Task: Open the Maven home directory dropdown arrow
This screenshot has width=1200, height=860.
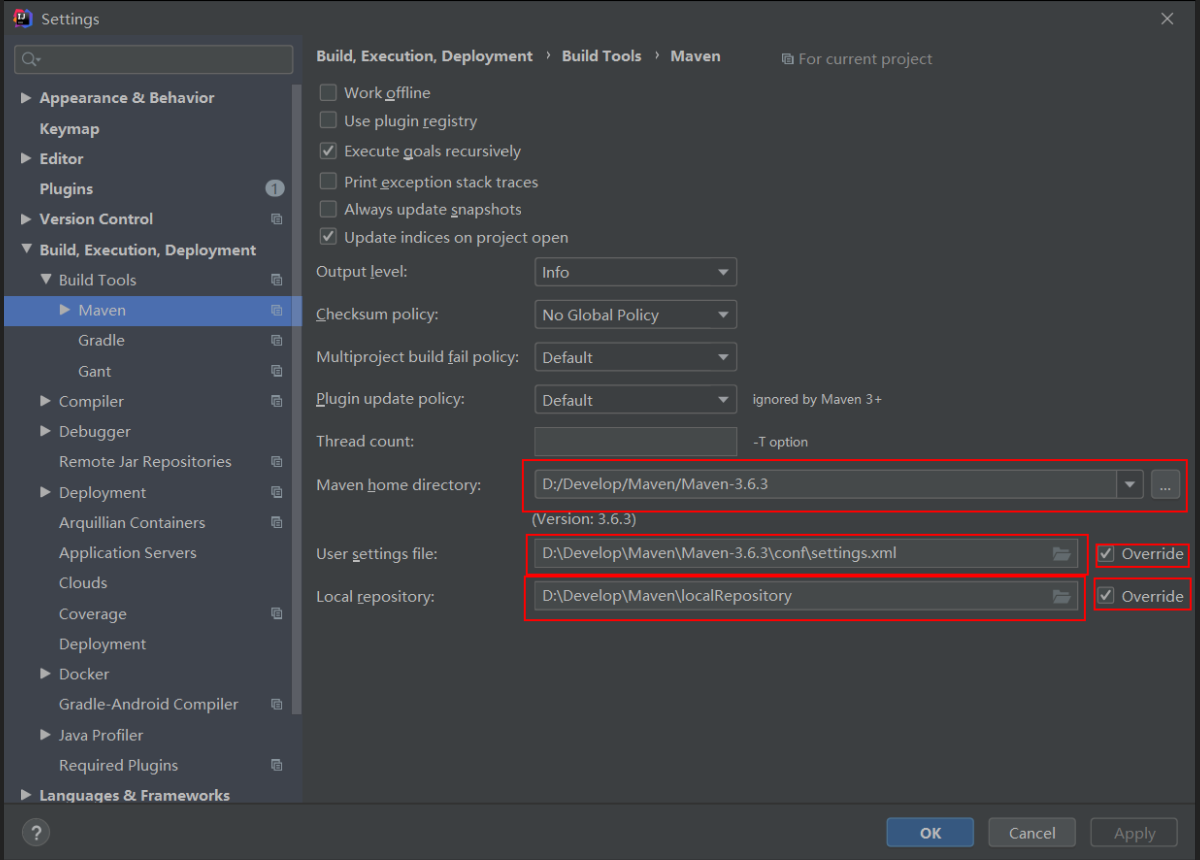Action: [1130, 484]
